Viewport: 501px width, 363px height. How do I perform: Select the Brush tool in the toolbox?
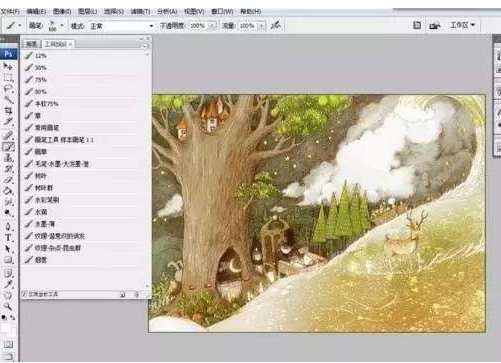[8, 147]
